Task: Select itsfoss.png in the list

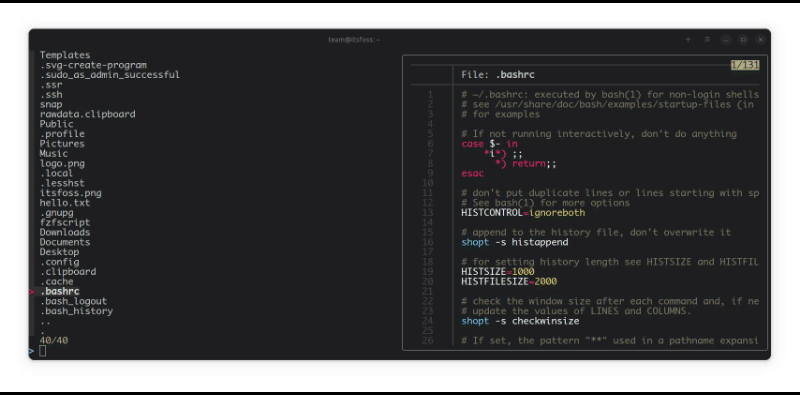Action: point(70,193)
